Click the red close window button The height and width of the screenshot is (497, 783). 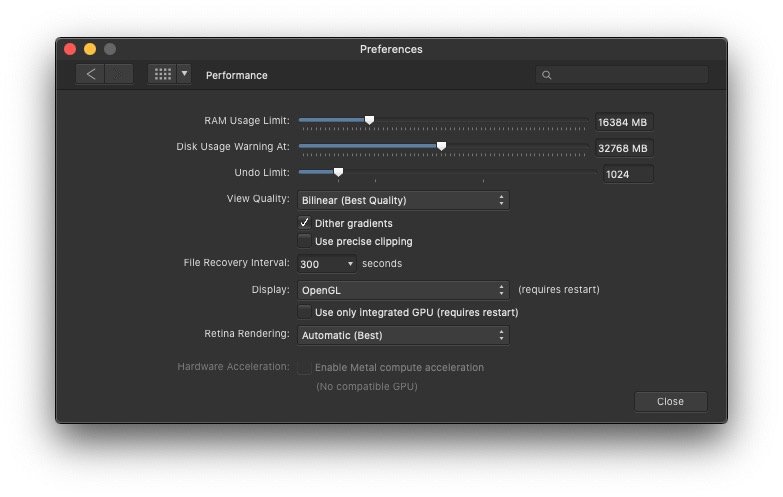point(70,49)
